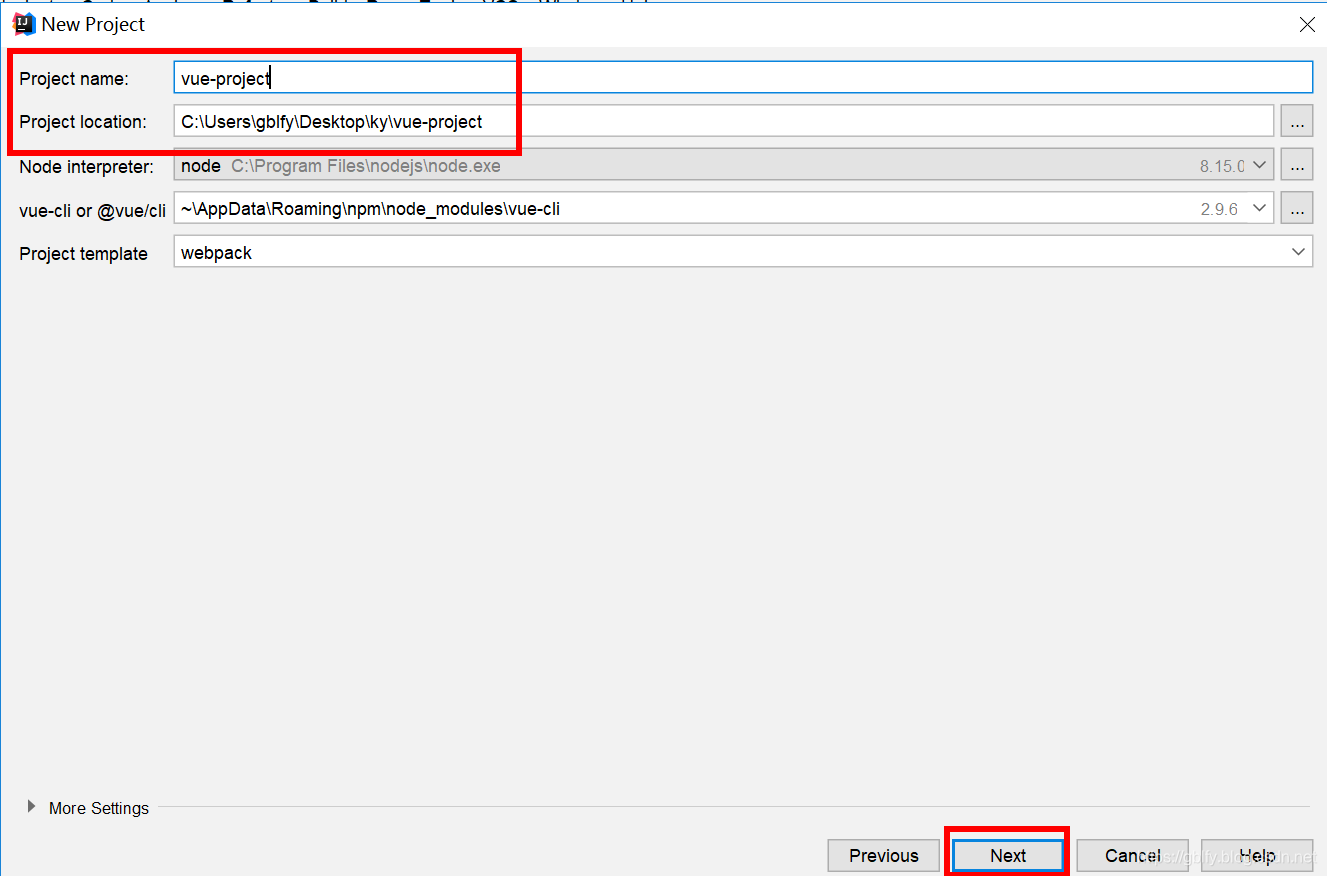
Task: Click the node version 8.15.0 text
Action: (x=1221, y=166)
